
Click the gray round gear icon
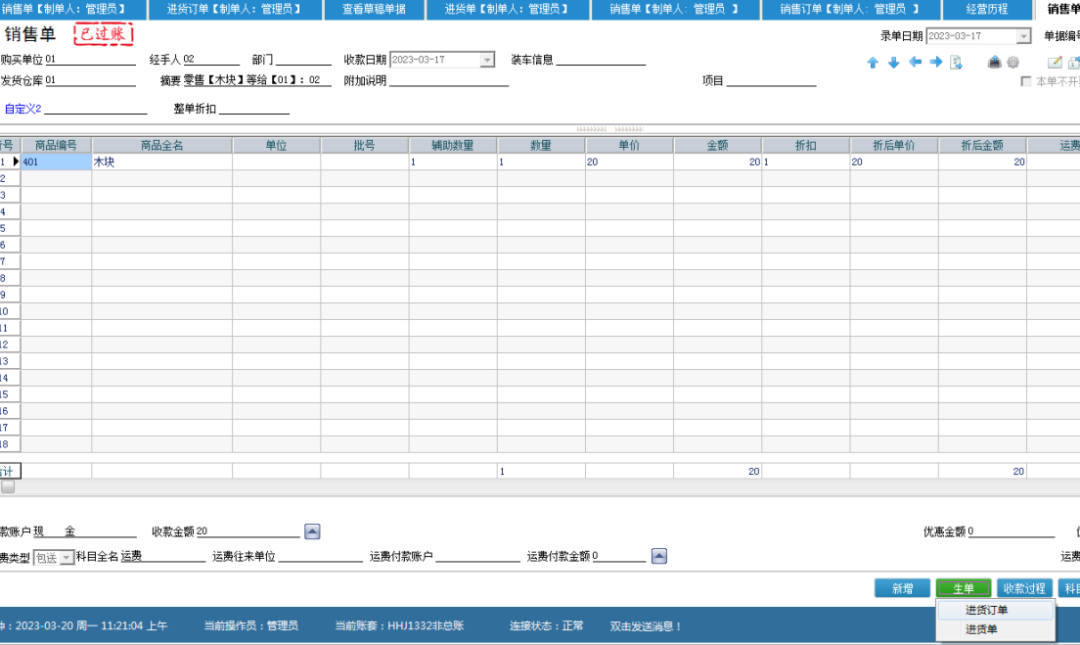point(1012,62)
